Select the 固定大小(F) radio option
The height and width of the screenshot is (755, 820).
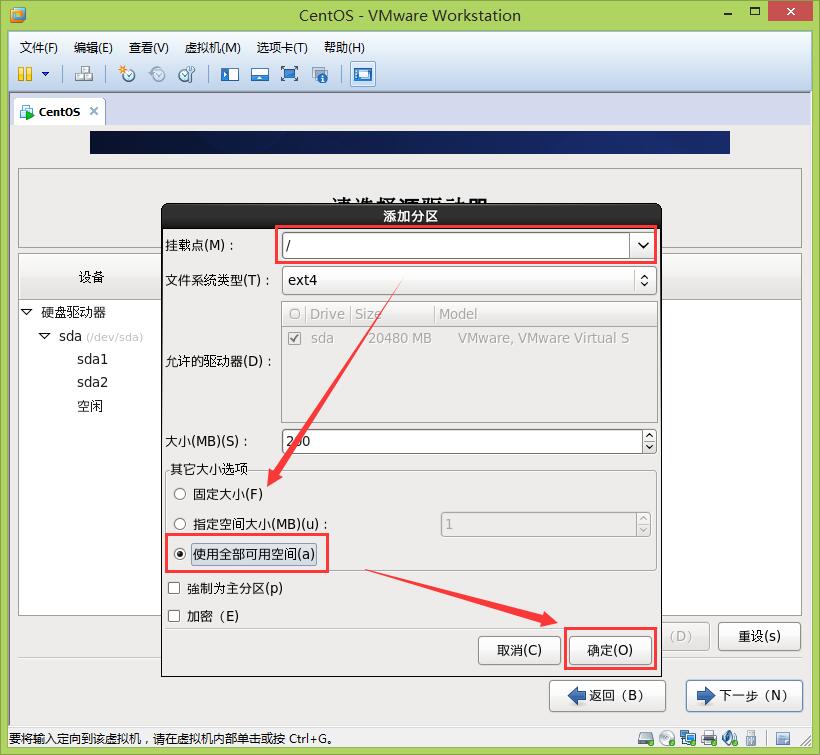pyautogui.click(x=180, y=494)
